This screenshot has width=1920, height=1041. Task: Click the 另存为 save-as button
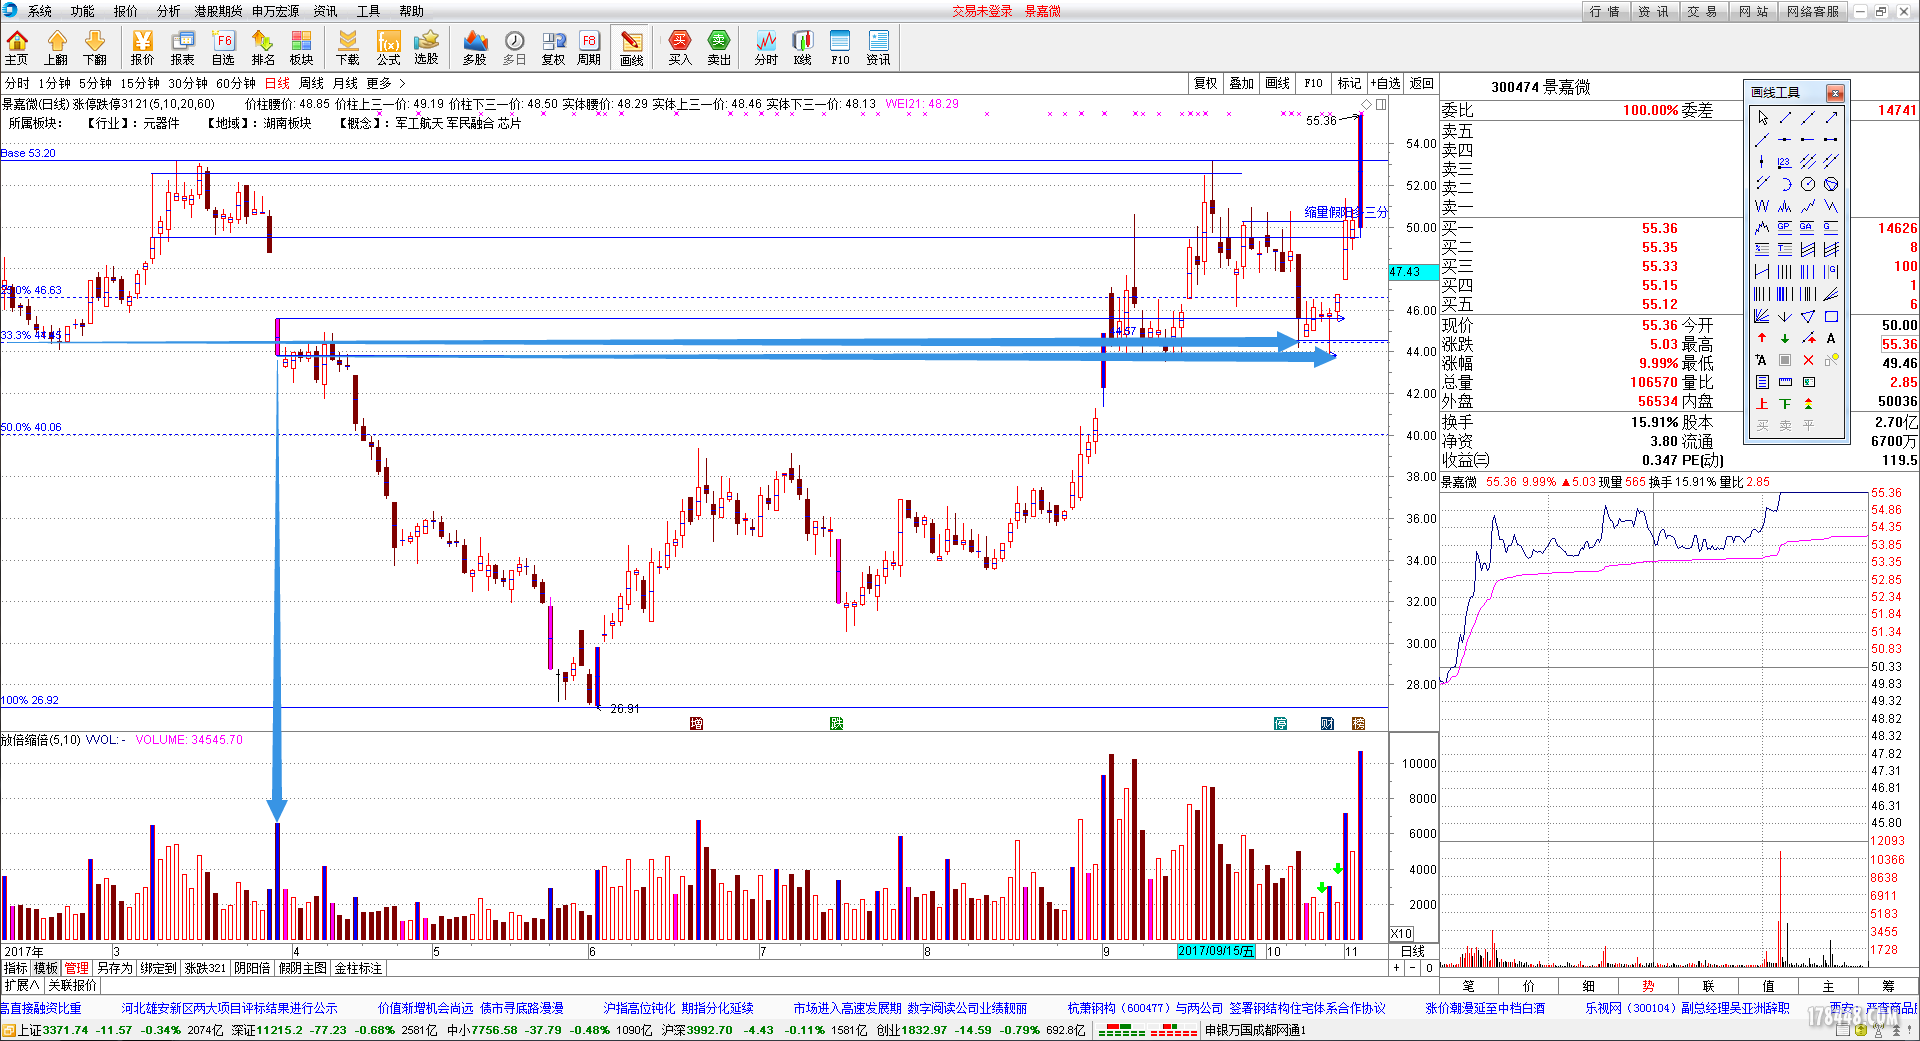[115, 968]
